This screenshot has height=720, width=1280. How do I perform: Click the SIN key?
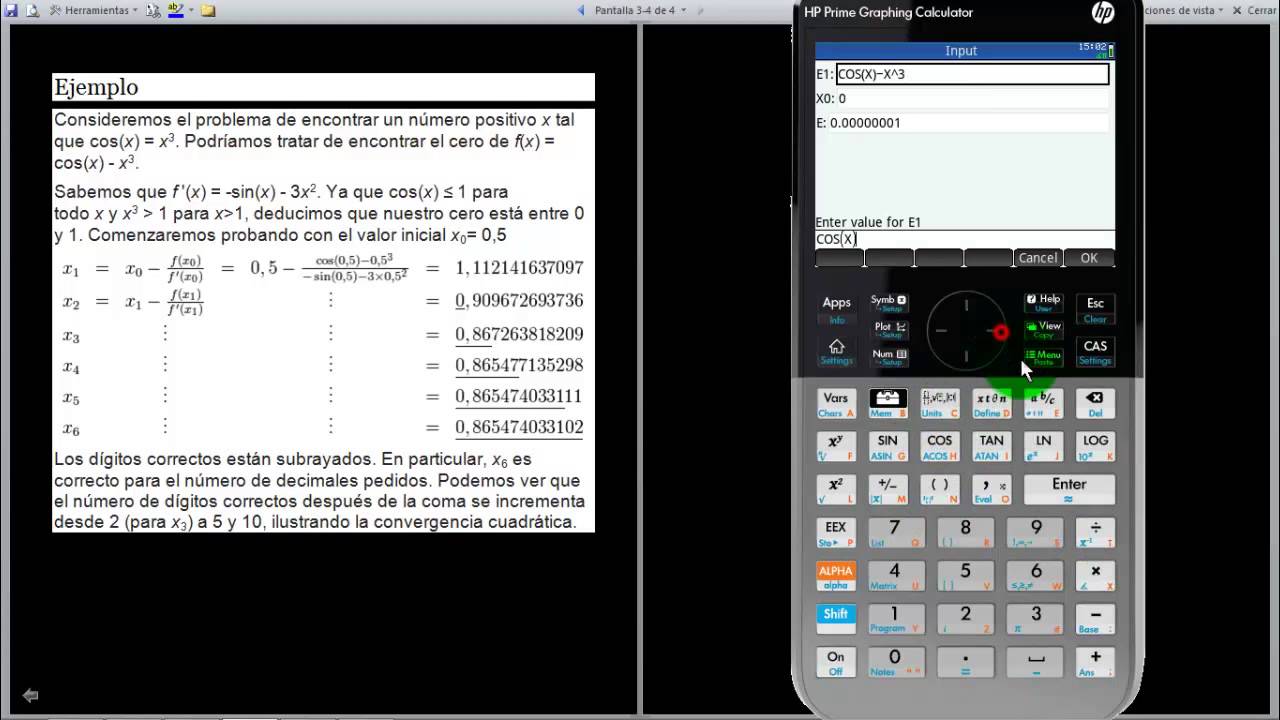click(888, 446)
